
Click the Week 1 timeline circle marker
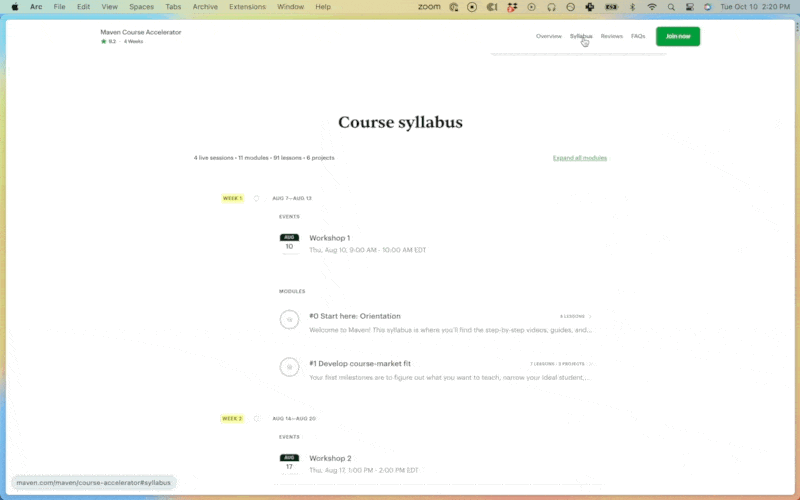pos(256,198)
